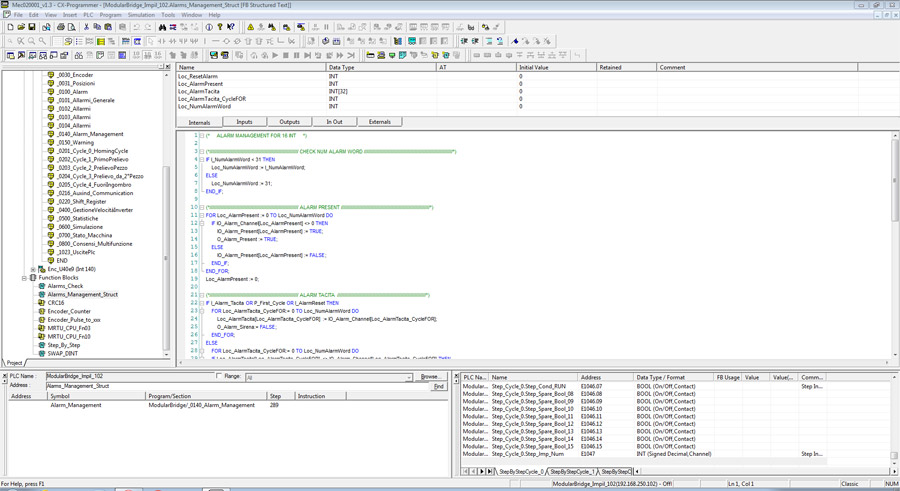Click the Open file toolbar icon
Viewport: 900px width, 491px height.
point(21,27)
